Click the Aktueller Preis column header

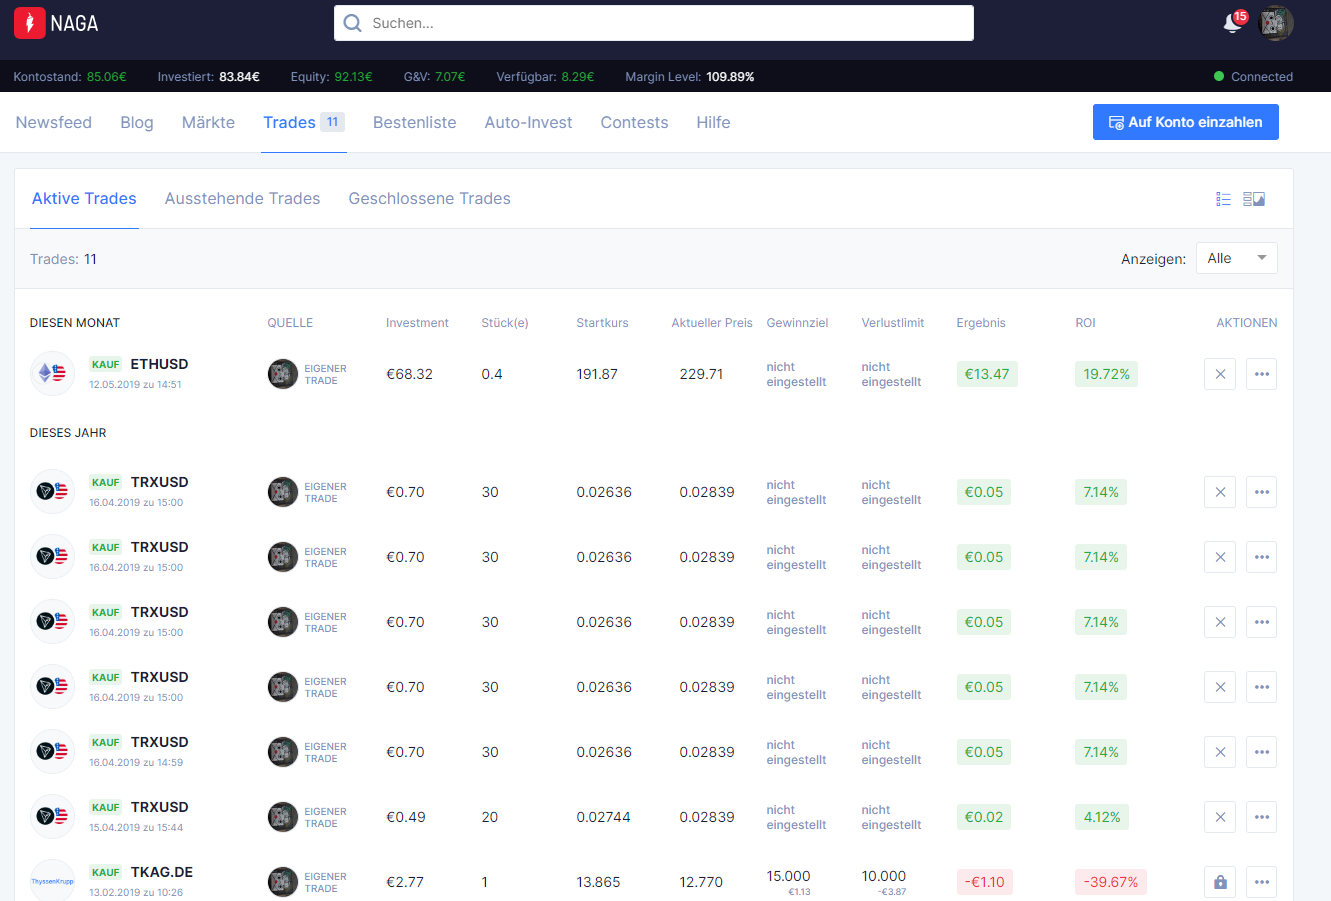point(712,323)
